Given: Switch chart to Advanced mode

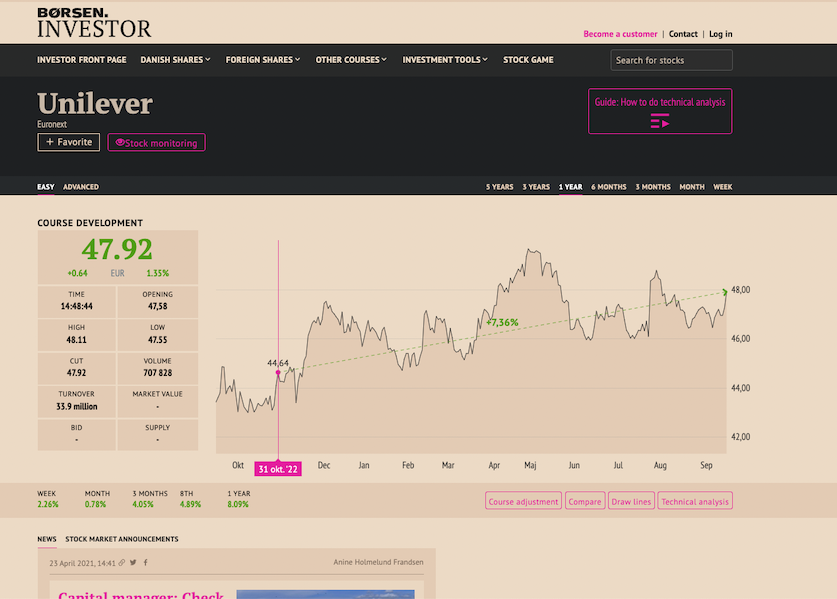Looking at the screenshot, I should [81, 187].
